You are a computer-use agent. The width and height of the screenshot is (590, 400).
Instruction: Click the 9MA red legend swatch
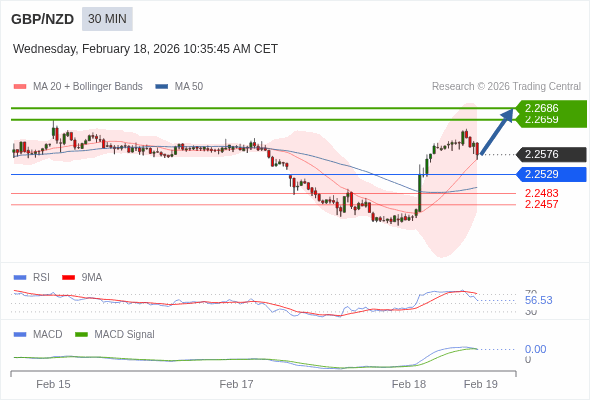pyautogui.click(x=68, y=278)
